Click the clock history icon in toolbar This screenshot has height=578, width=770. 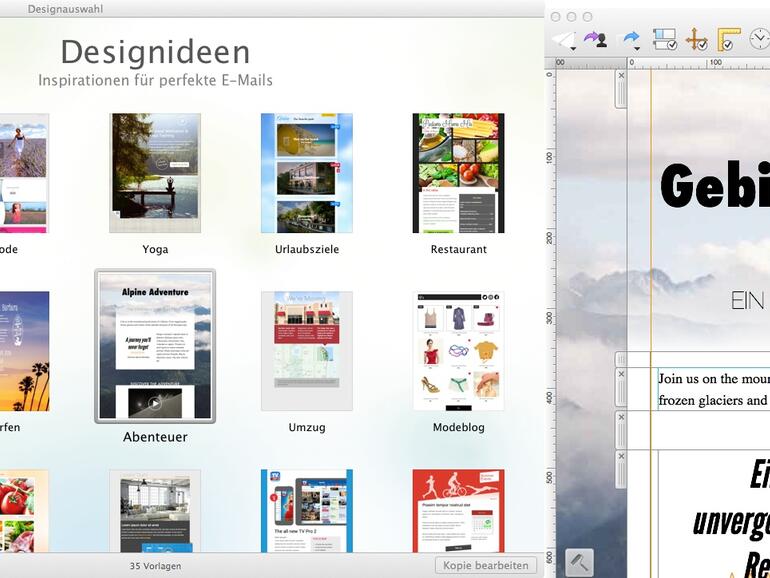click(x=759, y=39)
